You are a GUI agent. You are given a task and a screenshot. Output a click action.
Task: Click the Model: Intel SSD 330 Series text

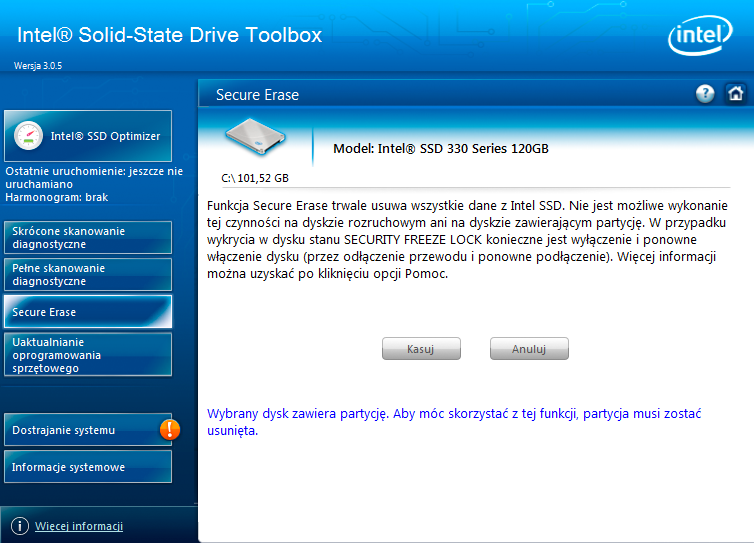(441, 149)
